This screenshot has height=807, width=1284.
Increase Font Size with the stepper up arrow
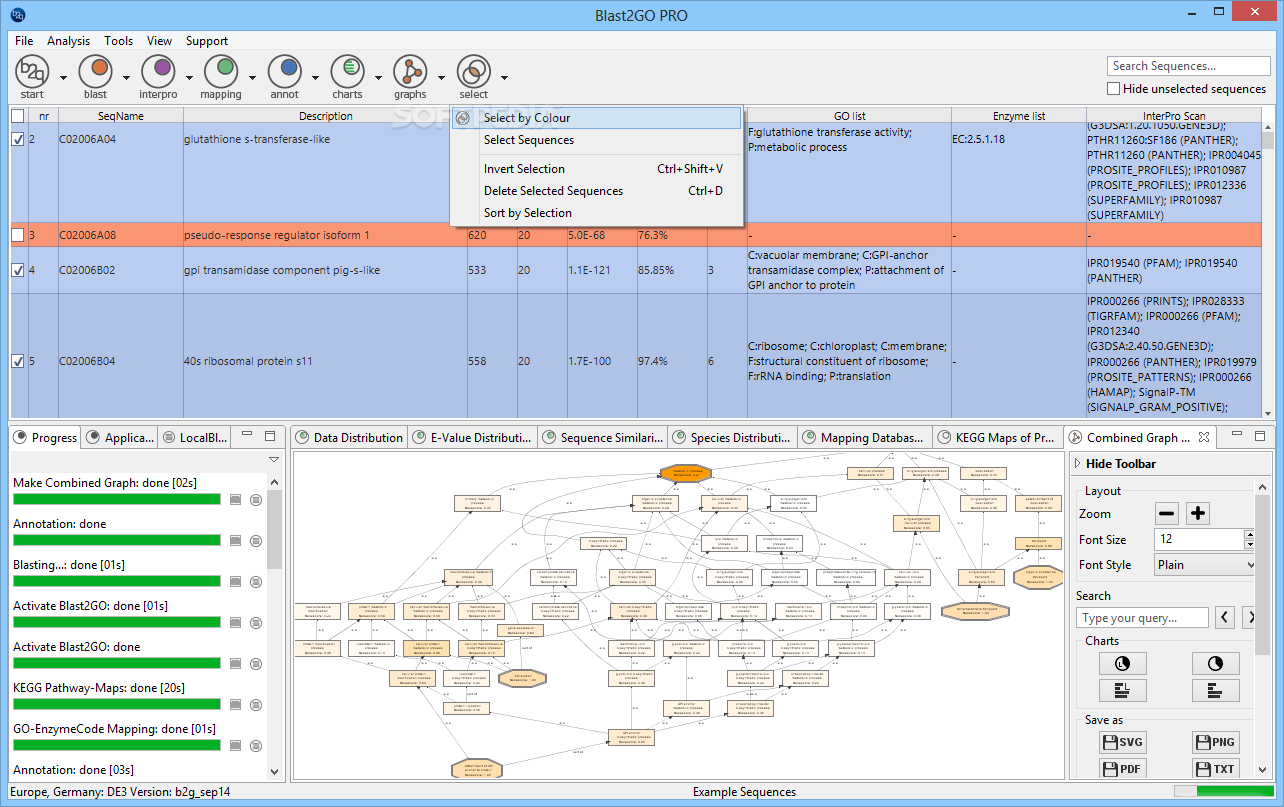click(1249, 534)
